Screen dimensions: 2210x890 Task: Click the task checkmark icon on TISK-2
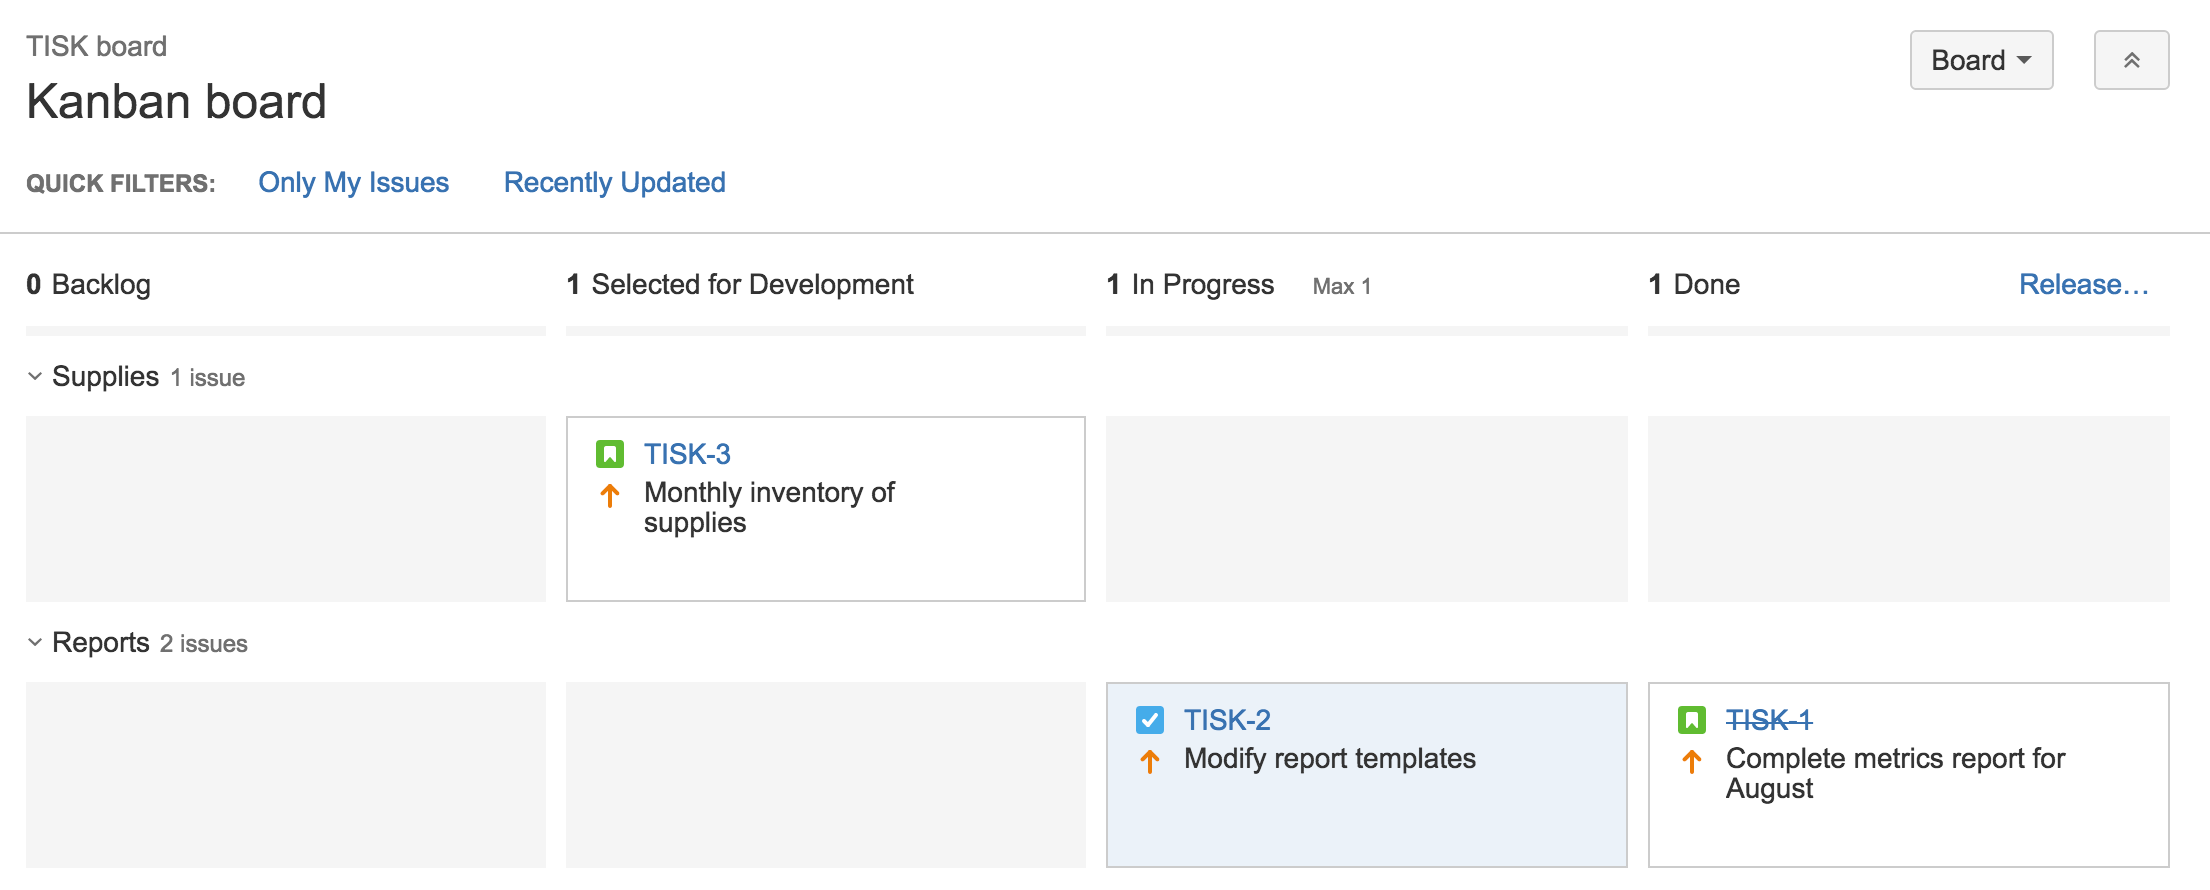coord(1151,719)
